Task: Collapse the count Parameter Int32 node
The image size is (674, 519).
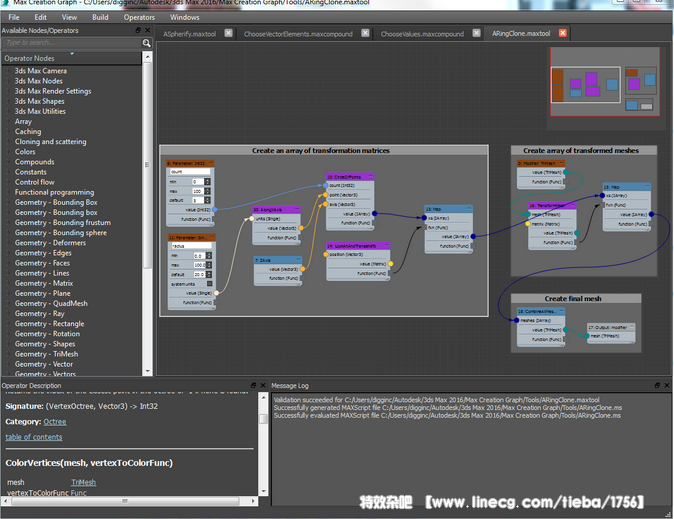Action: 211,163
